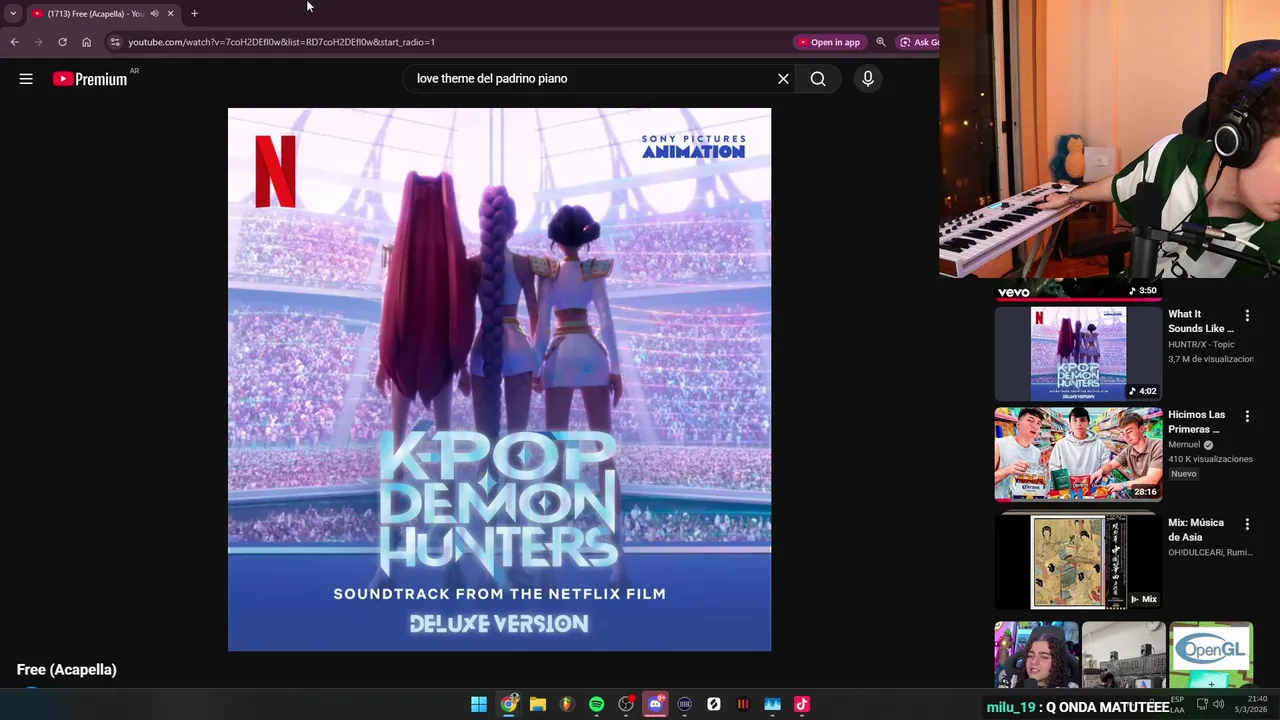Viewport: 1280px width, 720px height.
Task: Click the KPop Demon Hunters album video
Action: 499,380
